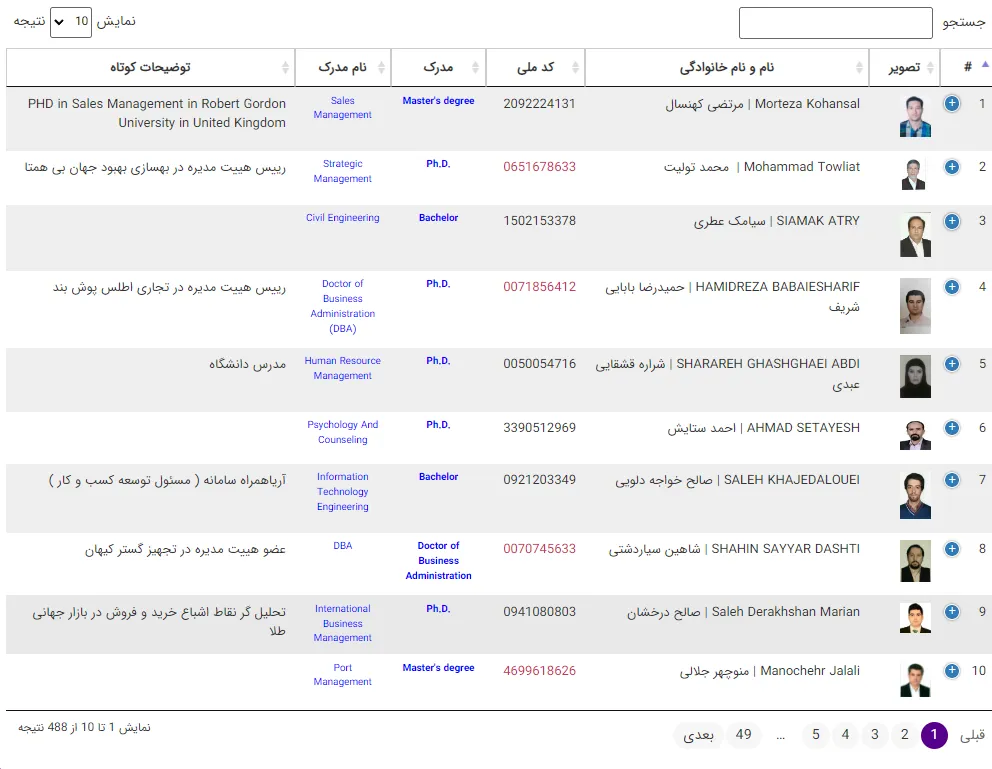992x769 pixels.
Task: Go to page 4 in pagination
Action: coord(845,735)
